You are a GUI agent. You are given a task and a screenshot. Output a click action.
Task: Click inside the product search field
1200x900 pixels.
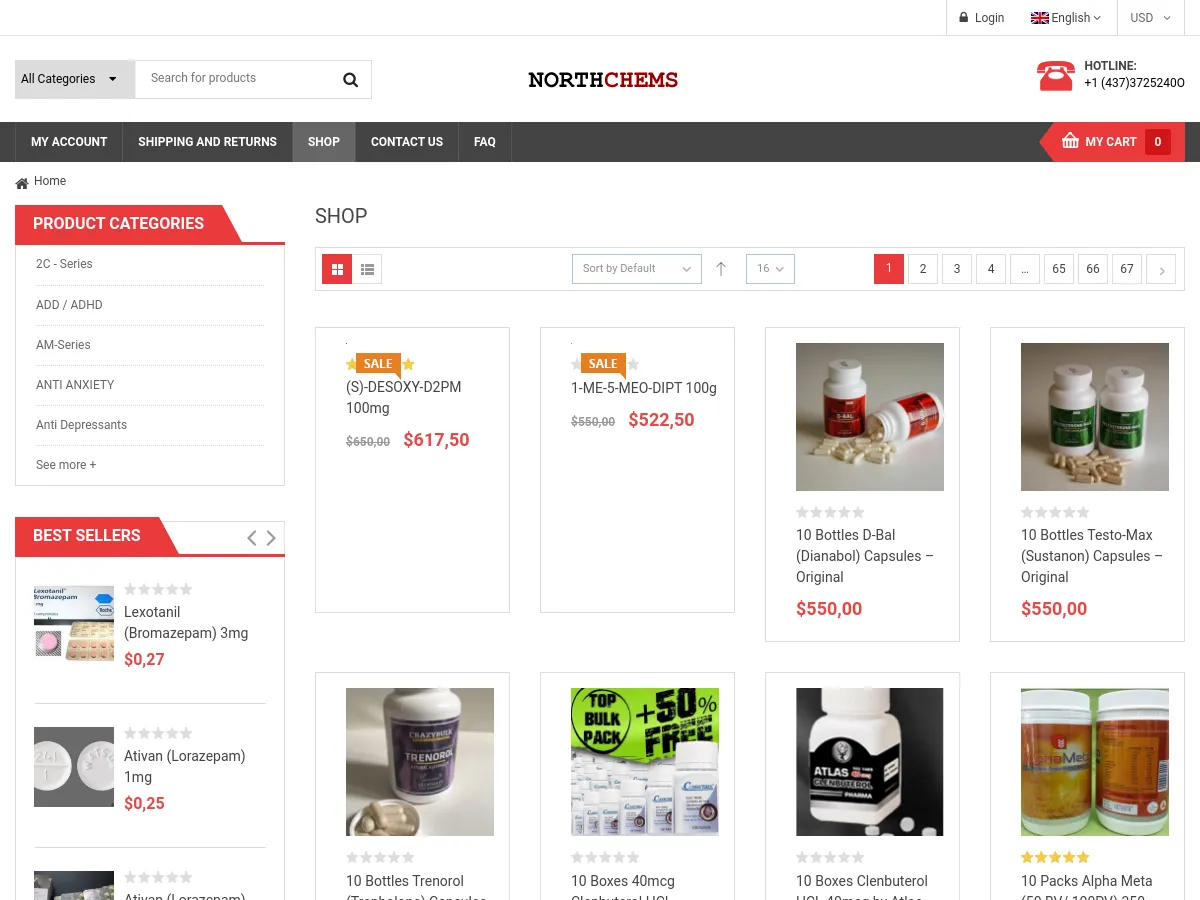(240, 78)
